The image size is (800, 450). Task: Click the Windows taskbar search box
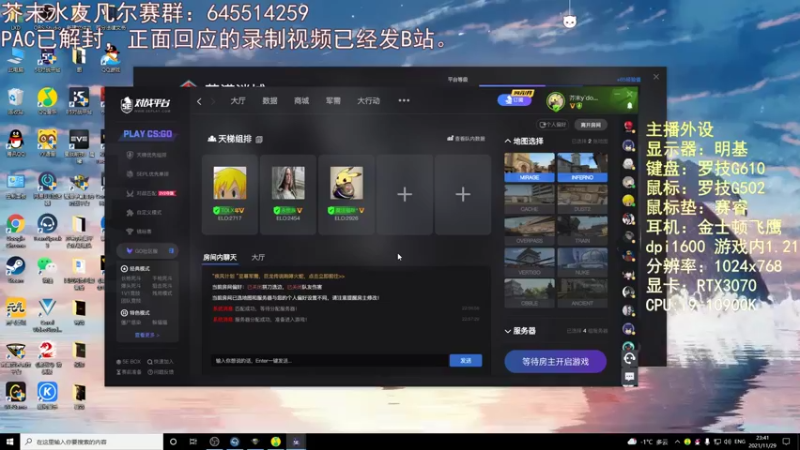pyautogui.click(x=91, y=442)
